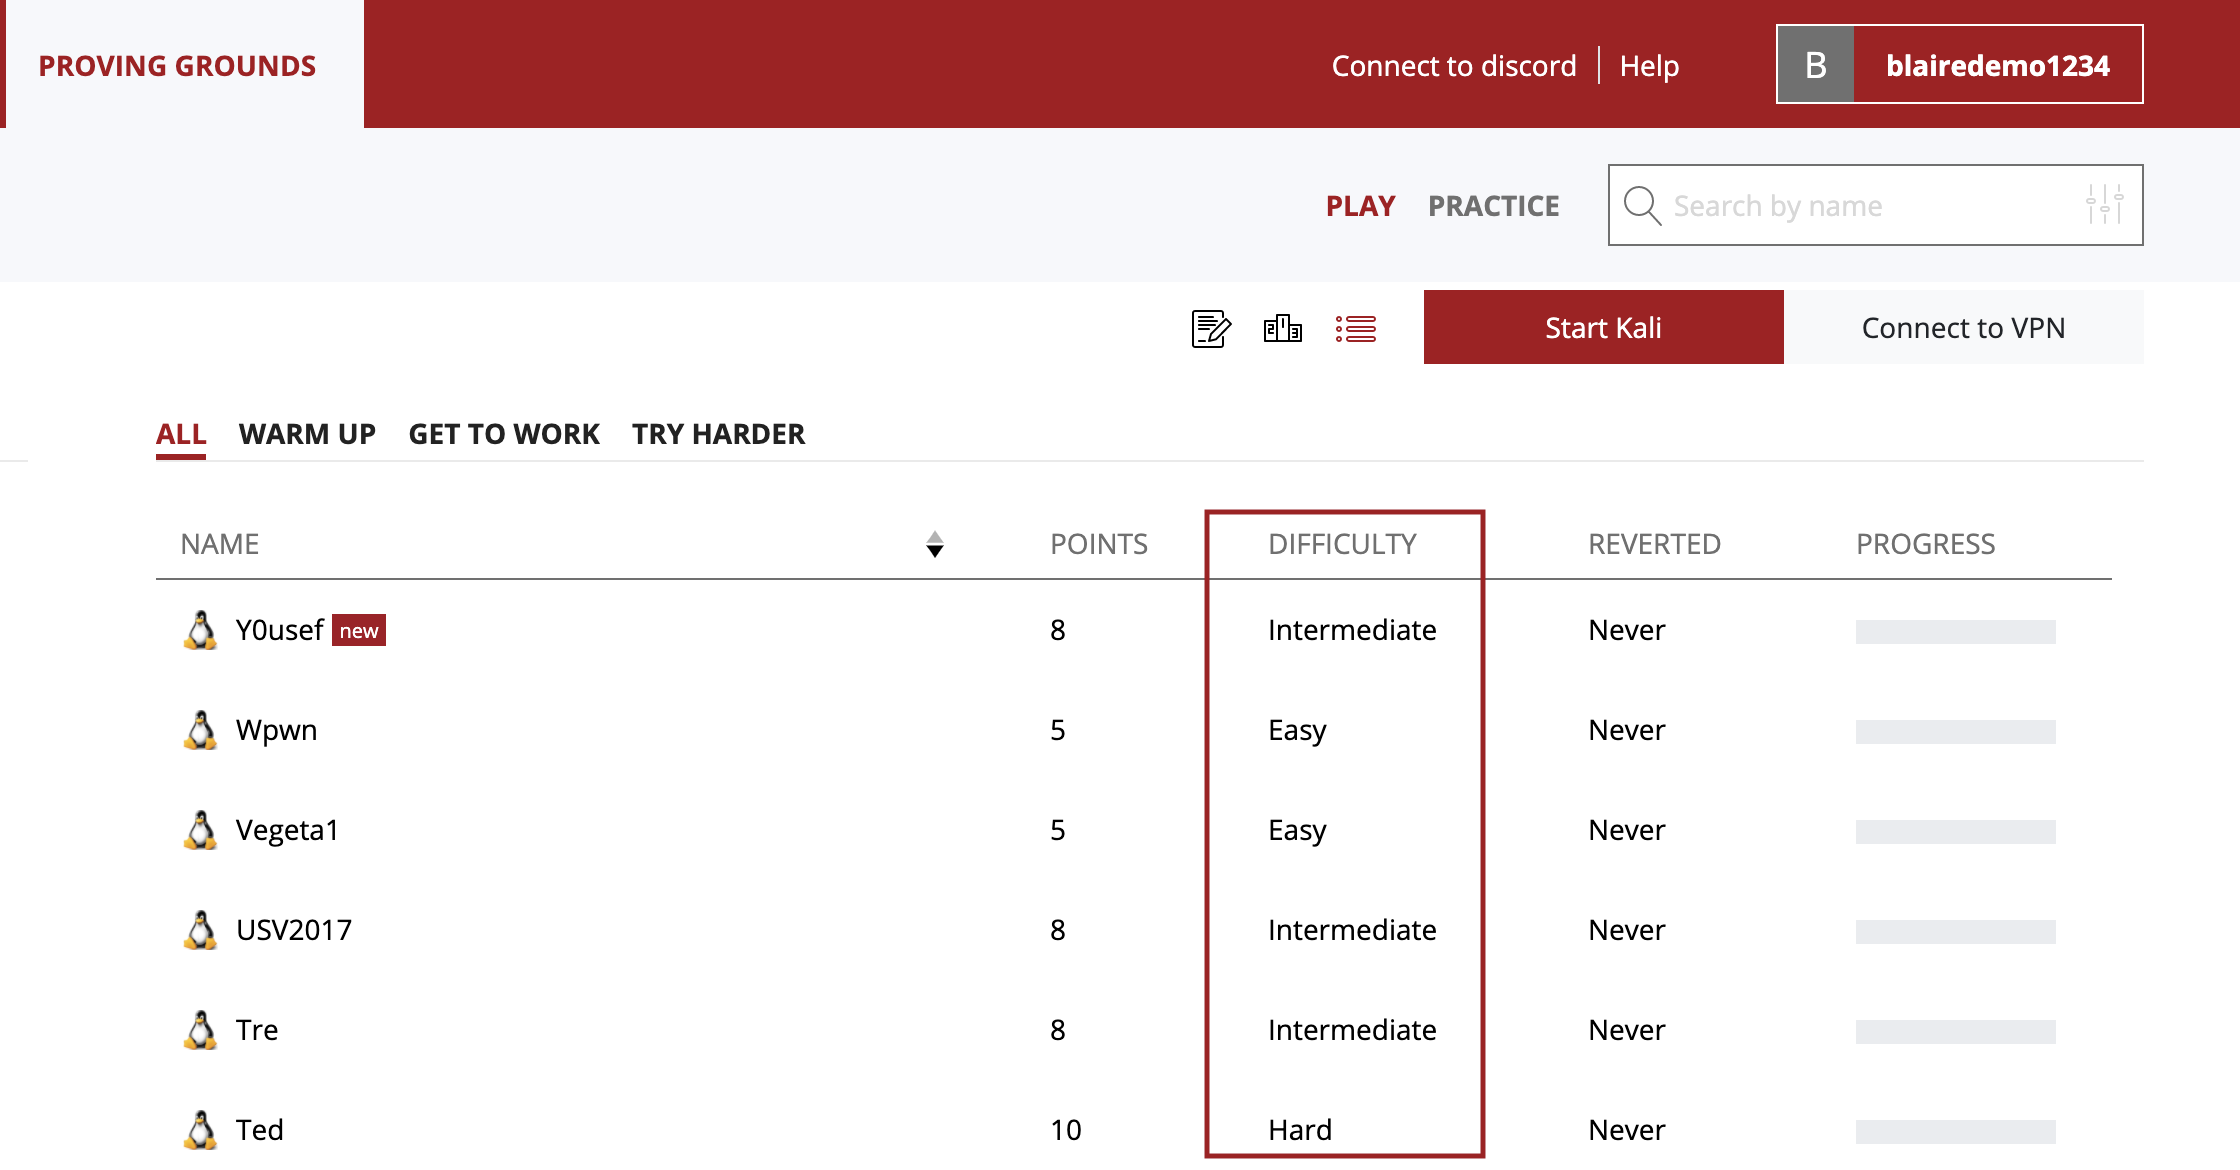Click the new badge beside Y0usef
The height and width of the screenshot is (1170, 2240).
[x=359, y=631]
